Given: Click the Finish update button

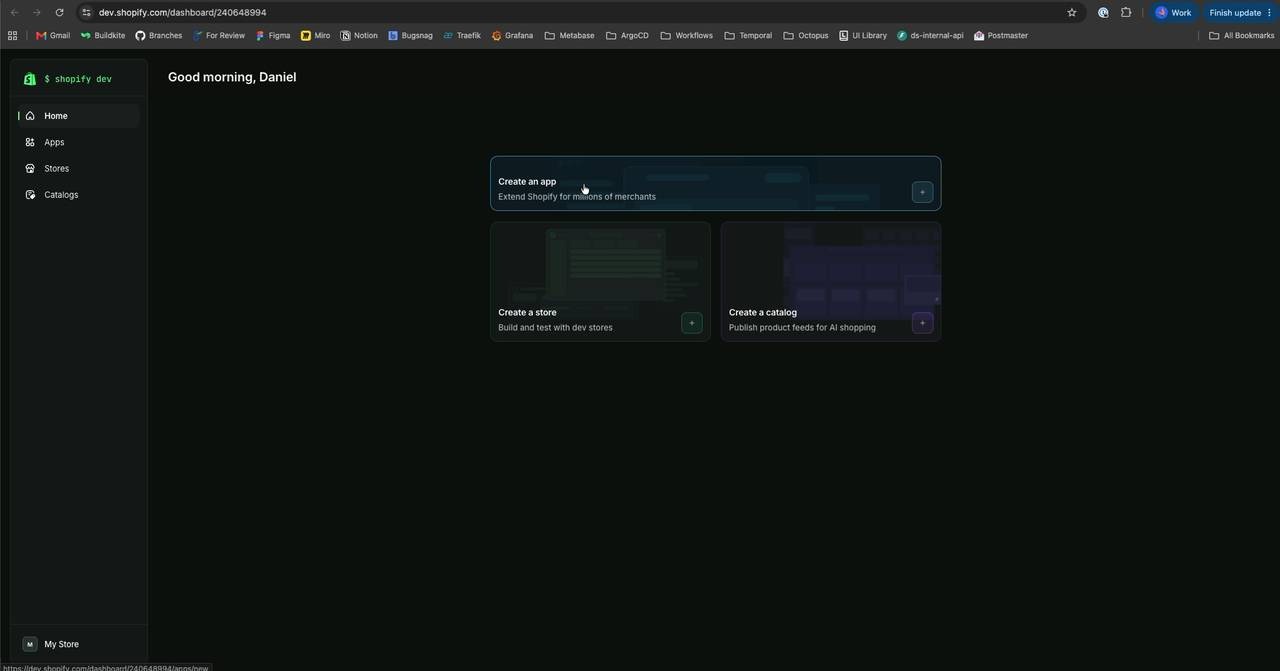Looking at the screenshot, I should click(x=1240, y=13).
